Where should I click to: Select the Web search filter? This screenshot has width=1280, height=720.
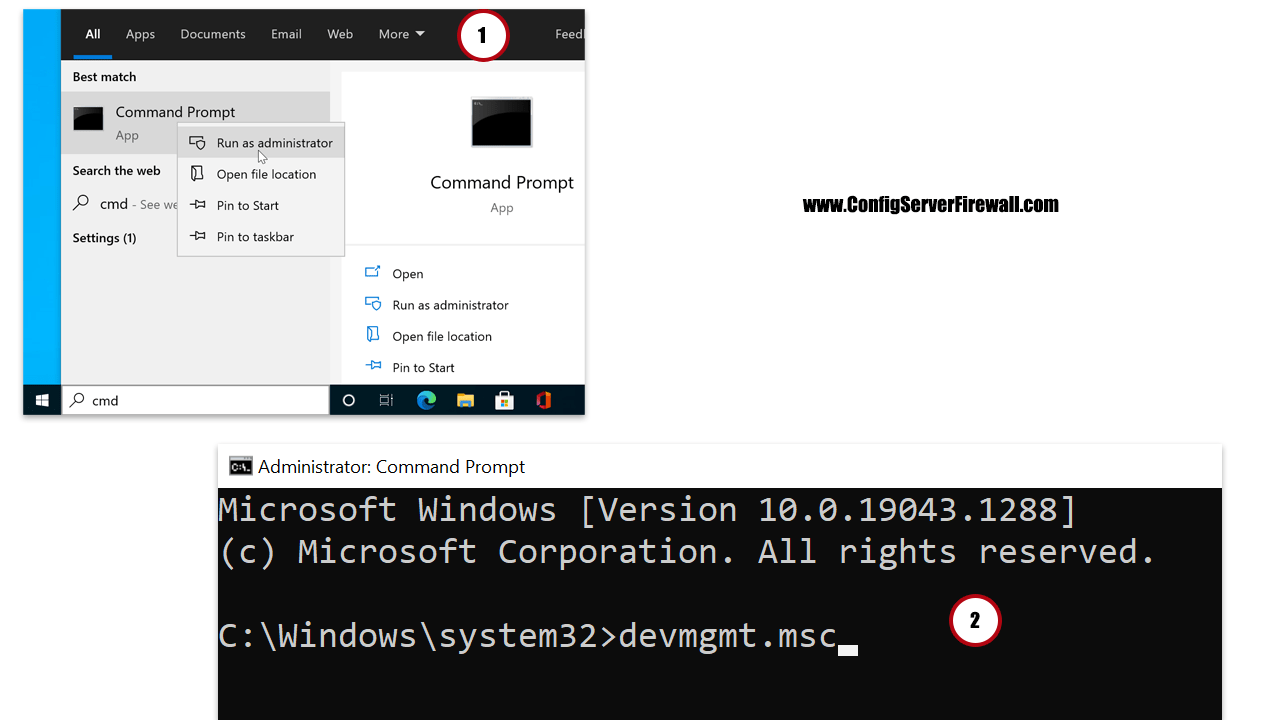(339, 34)
